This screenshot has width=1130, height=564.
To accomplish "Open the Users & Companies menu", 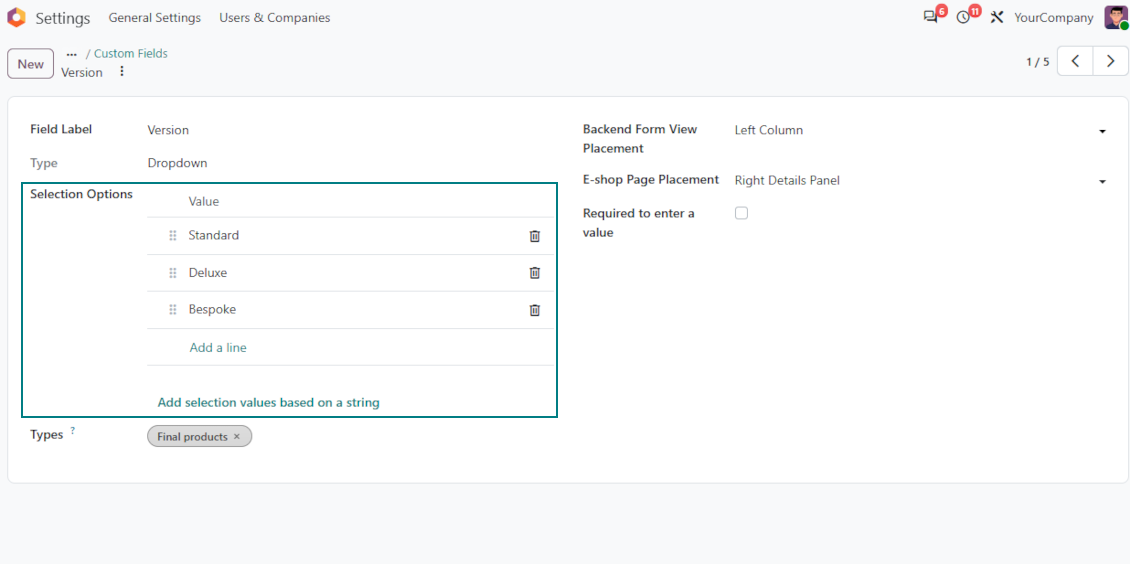I will pyautogui.click(x=275, y=17).
